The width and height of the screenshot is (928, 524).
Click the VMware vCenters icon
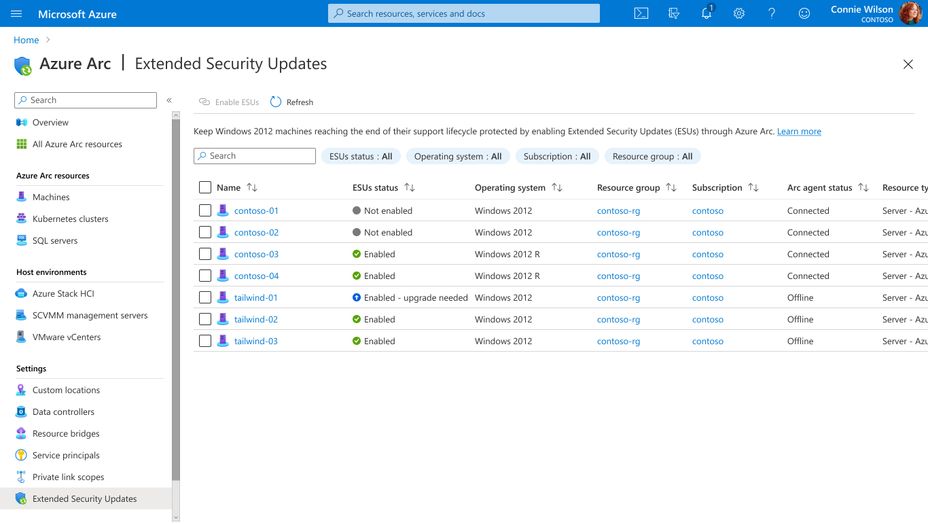coord(21,337)
